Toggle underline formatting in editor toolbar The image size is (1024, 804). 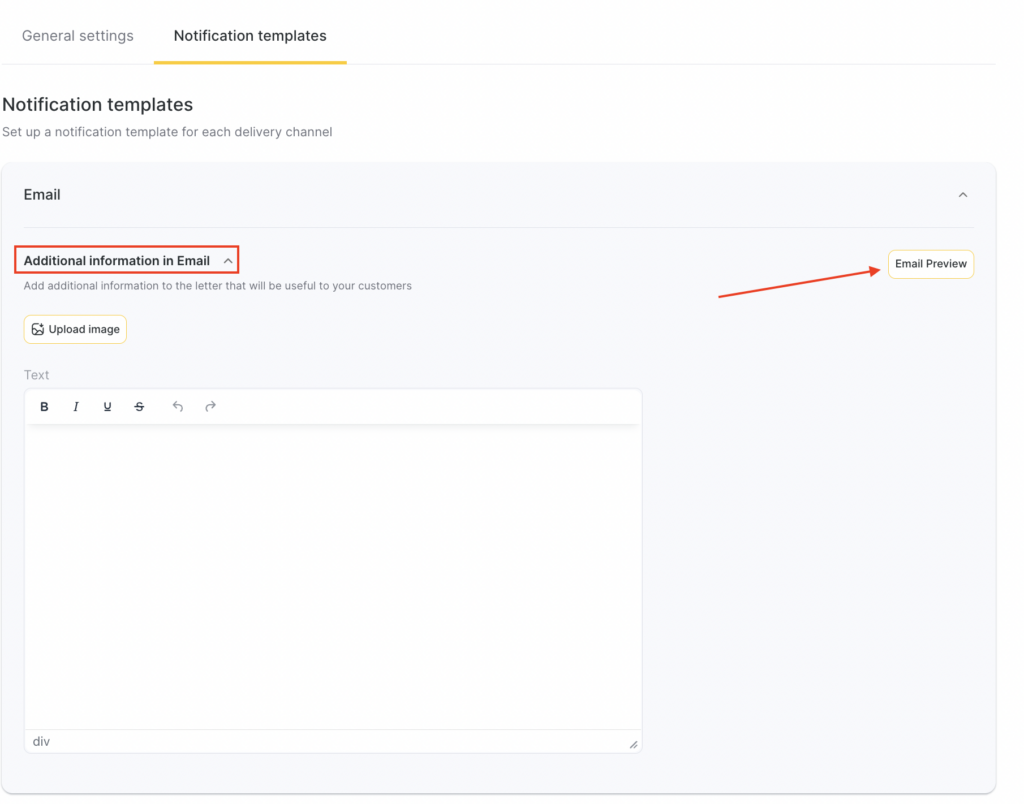point(107,407)
